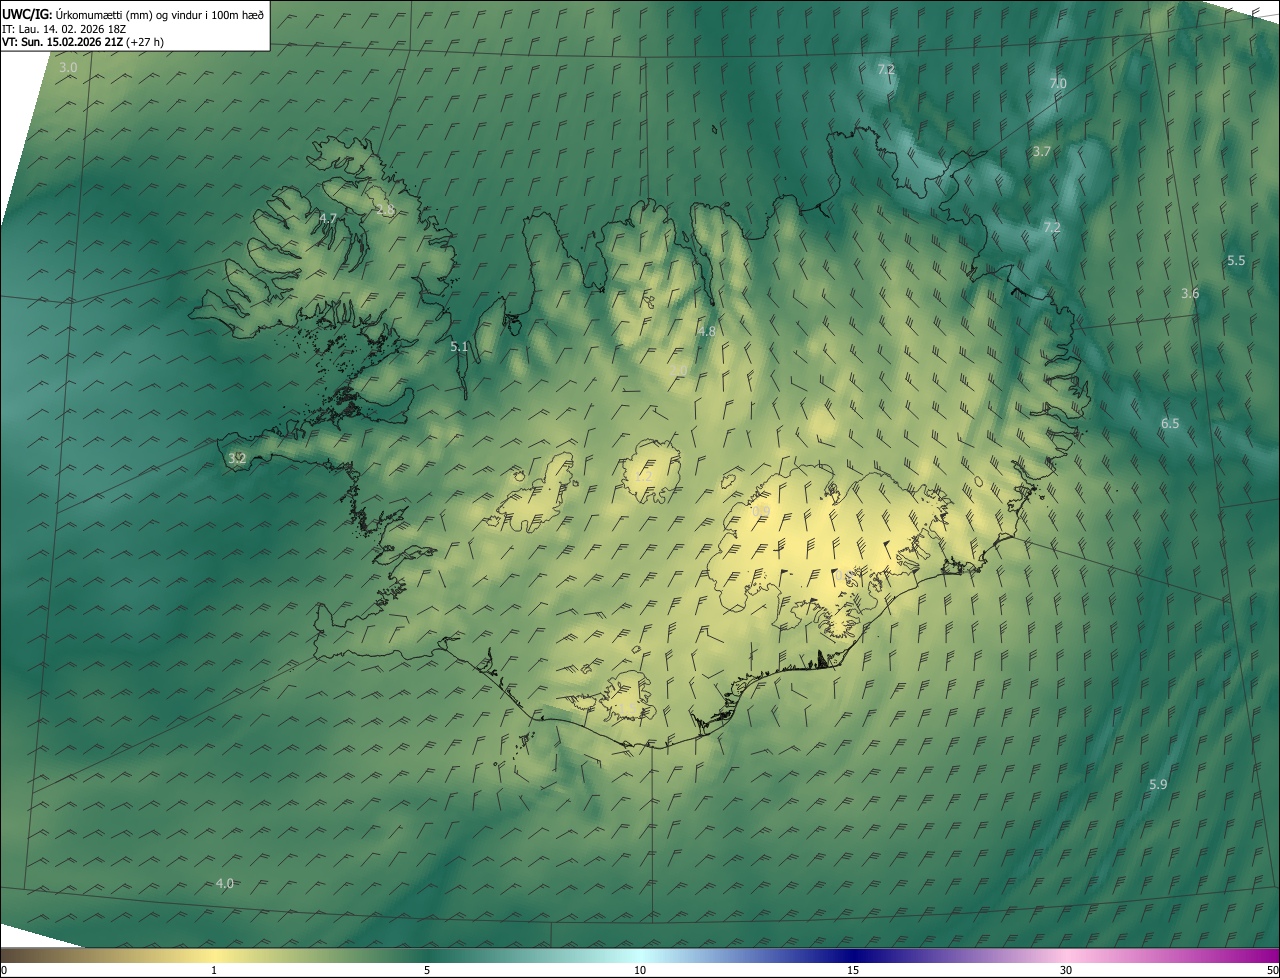Screen dimensions: 1280x978
Task: Select the 7.0 value label on the map
Action: coord(1058,83)
